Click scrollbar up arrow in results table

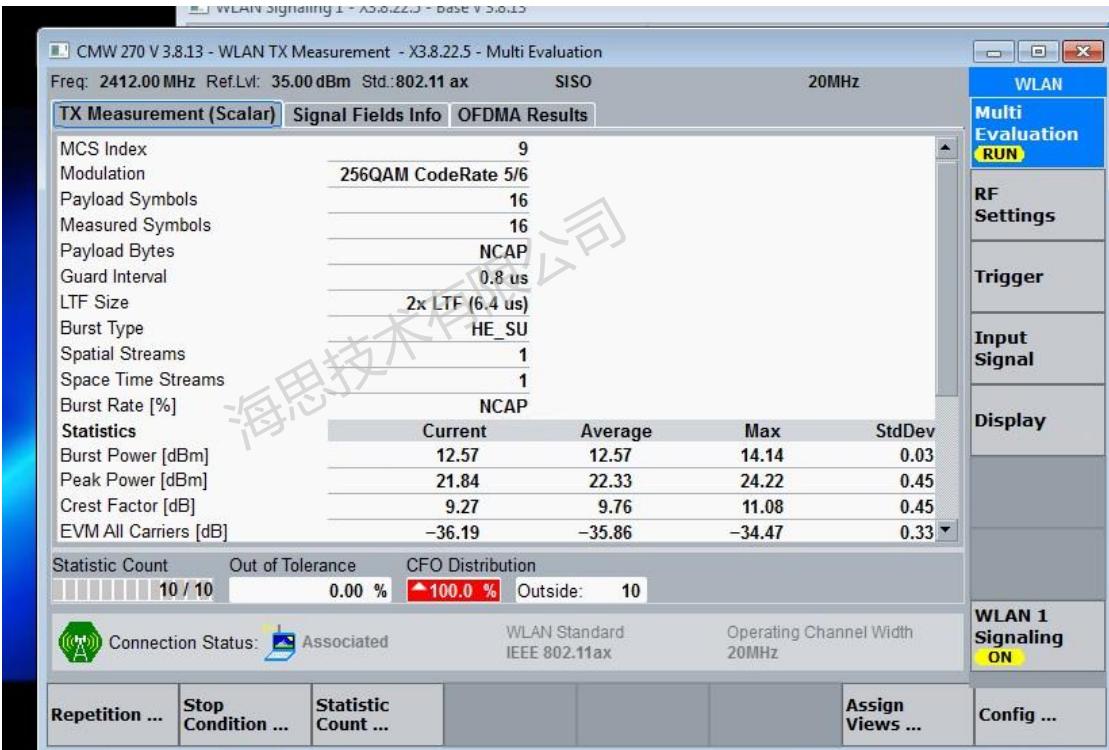(946, 148)
